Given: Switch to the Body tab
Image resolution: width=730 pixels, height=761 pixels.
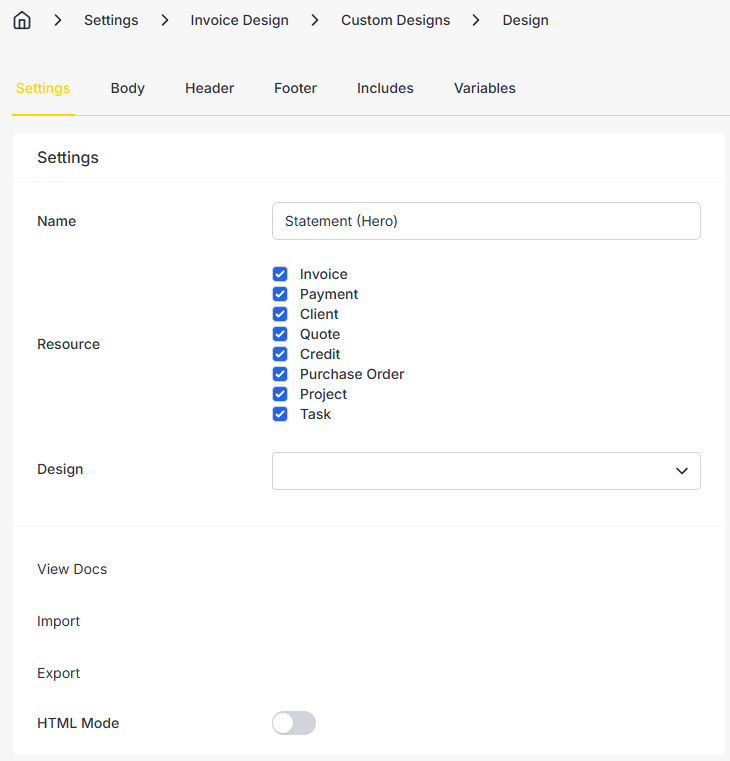Looking at the screenshot, I should point(128,88).
